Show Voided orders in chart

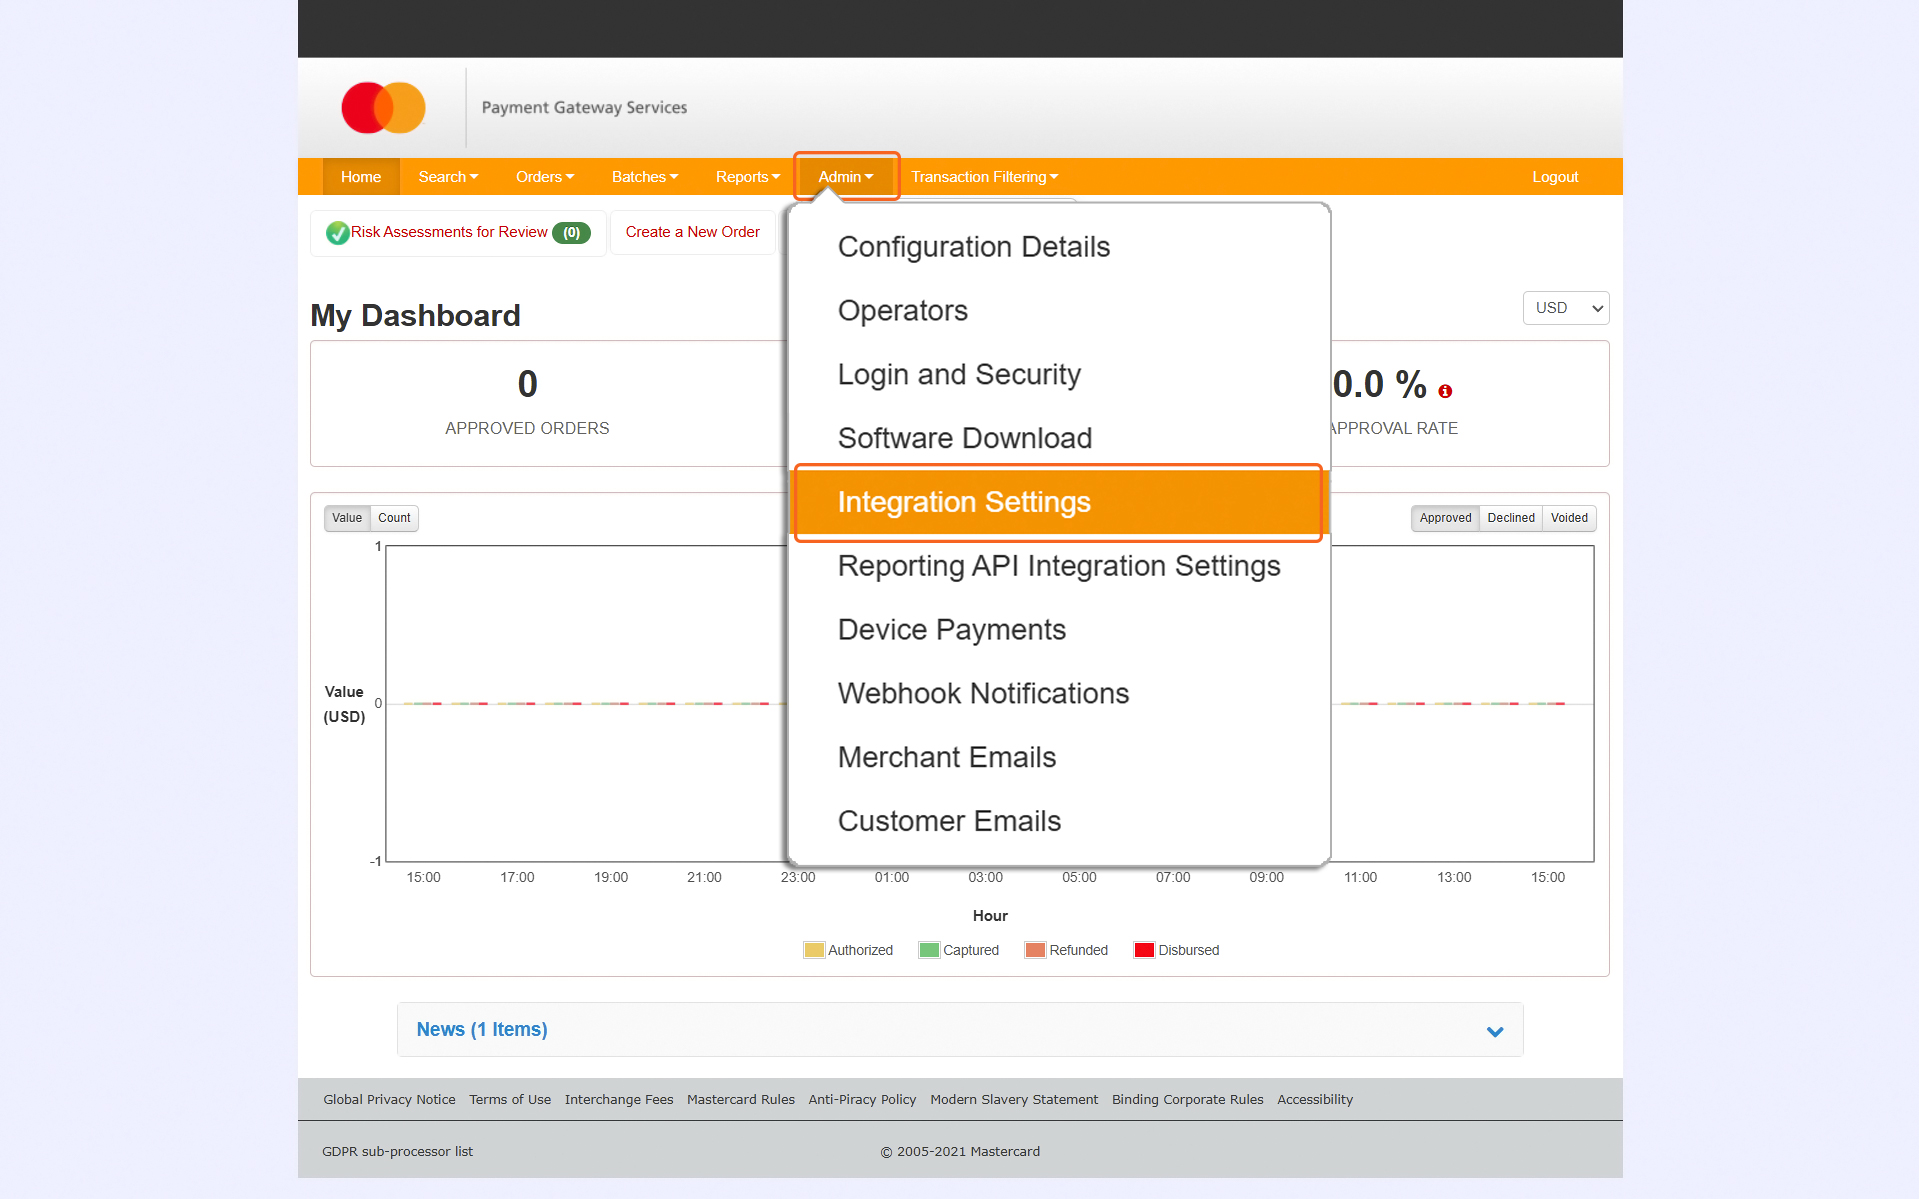tap(1569, 518)
